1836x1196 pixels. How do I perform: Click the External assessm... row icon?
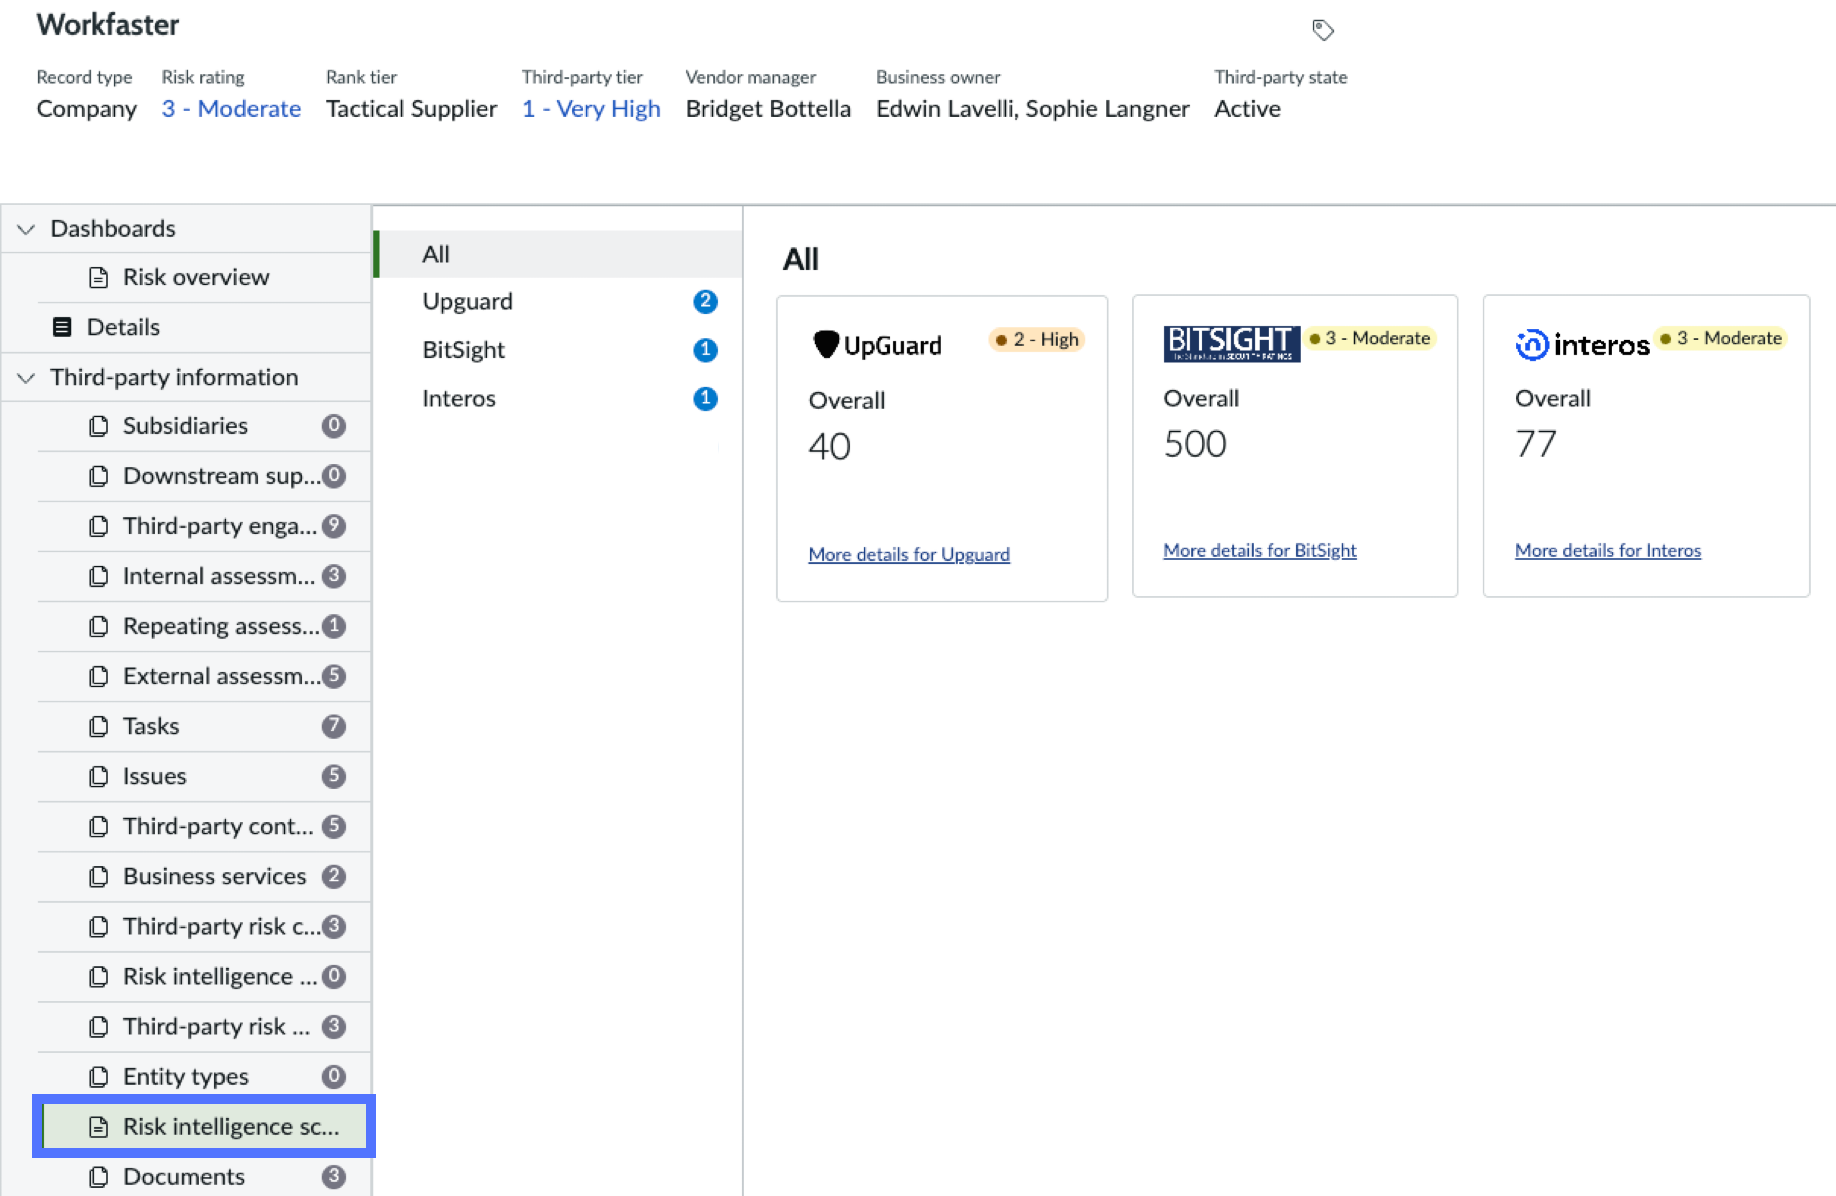click(98, 676)
